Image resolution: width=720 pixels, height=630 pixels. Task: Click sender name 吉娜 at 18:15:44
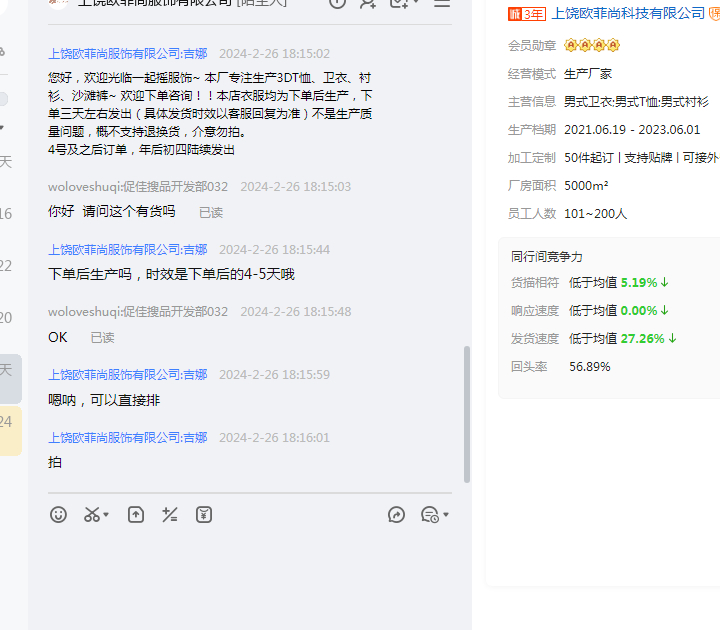pyautogui.click(x=128, y=250)
